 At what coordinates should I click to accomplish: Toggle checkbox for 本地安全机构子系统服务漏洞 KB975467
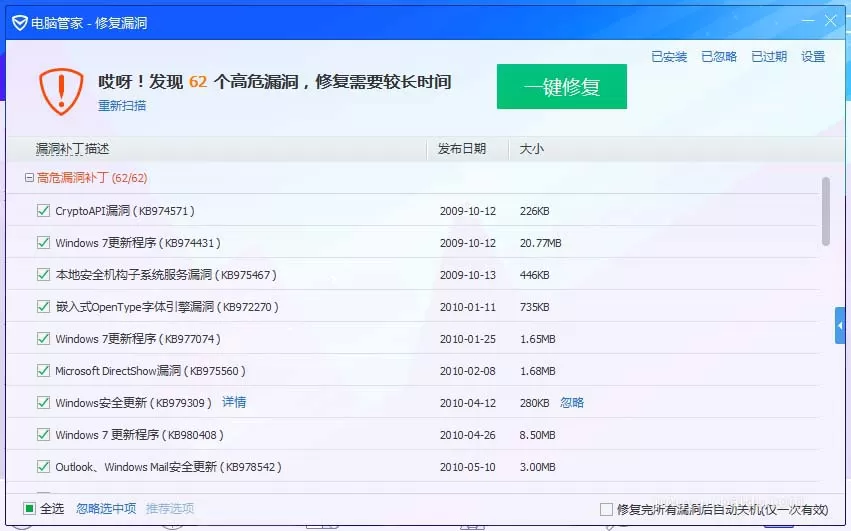point(43,275)
